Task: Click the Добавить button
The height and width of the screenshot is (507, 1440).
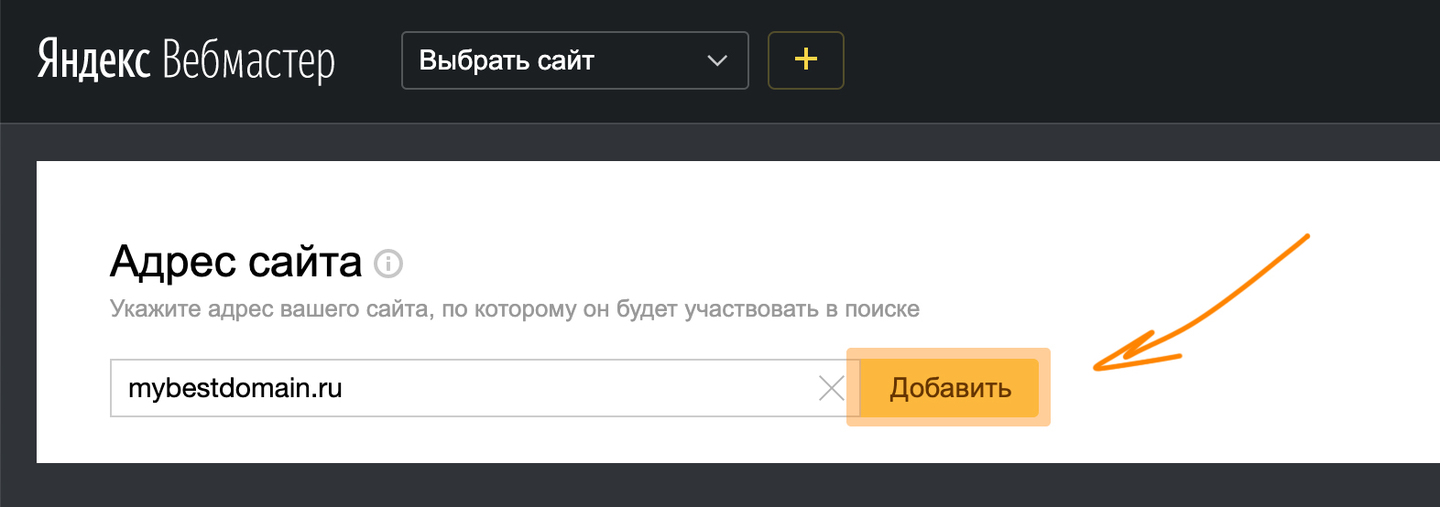Action: click(950, 388)
